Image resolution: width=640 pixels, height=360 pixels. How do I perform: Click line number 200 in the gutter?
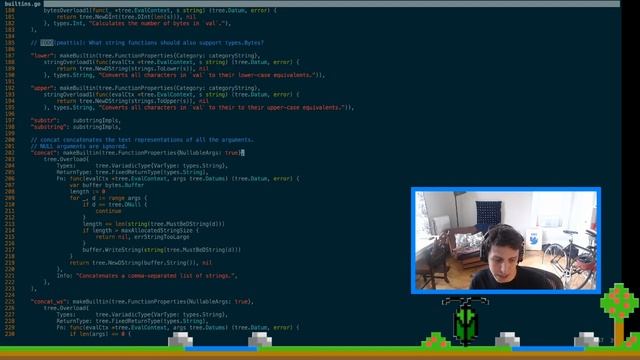(9, 140)
